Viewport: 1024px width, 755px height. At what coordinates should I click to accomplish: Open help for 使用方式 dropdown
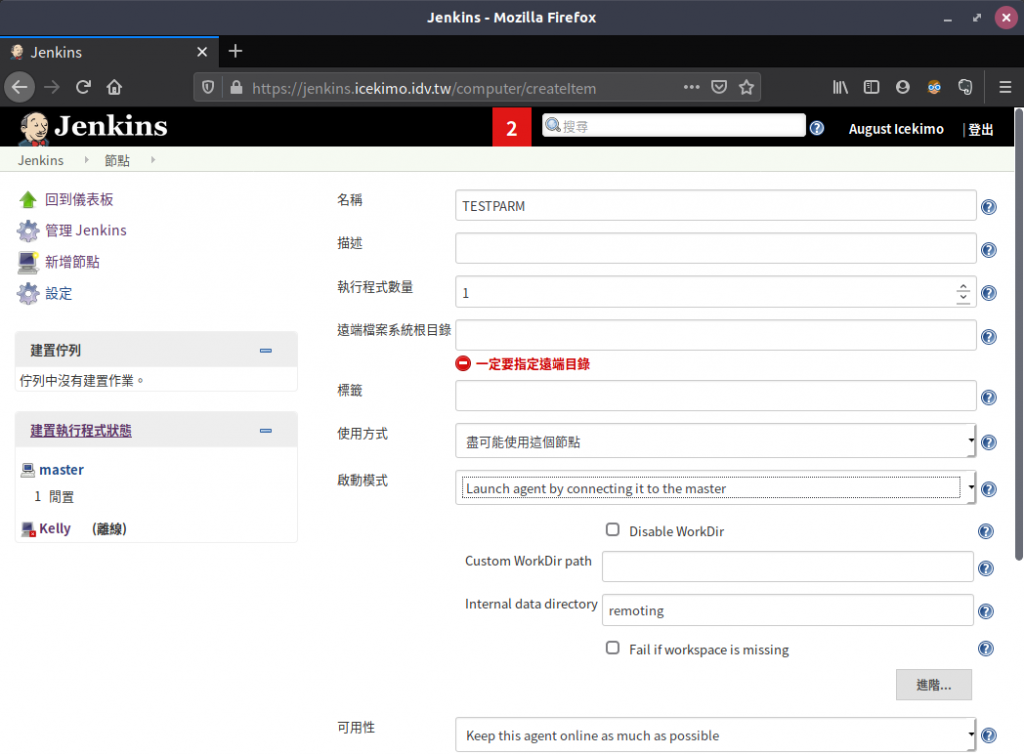(x=989, y=443)
